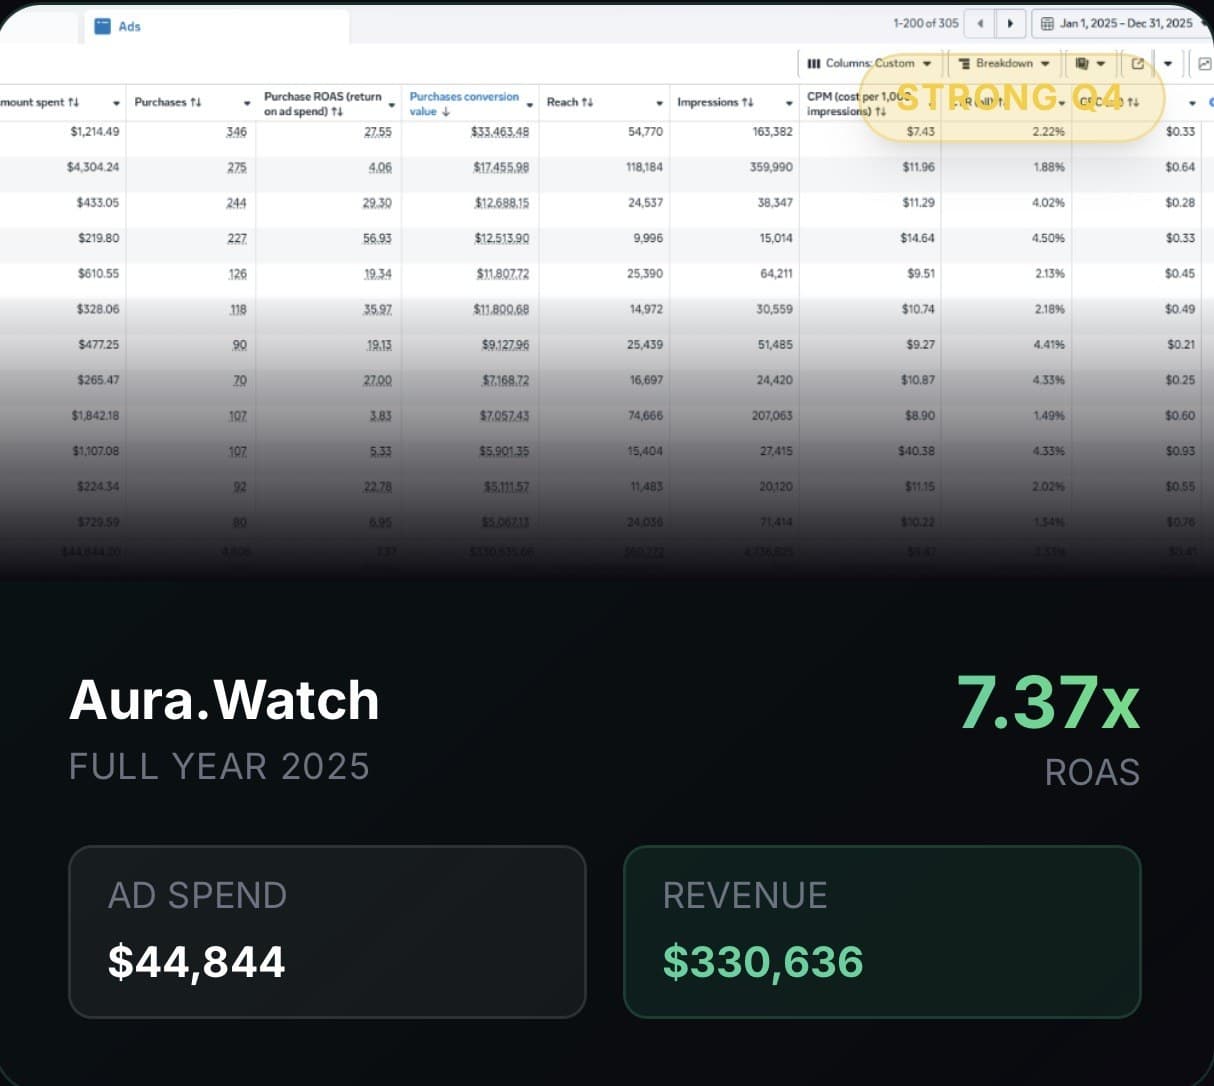Sort by Purchase ROAS column header
Screen dimensions: 1214x1086
point(322,103)
